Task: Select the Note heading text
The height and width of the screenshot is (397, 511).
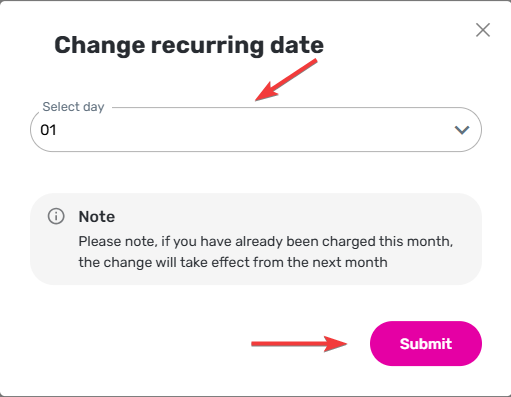Action: (97, 217)
